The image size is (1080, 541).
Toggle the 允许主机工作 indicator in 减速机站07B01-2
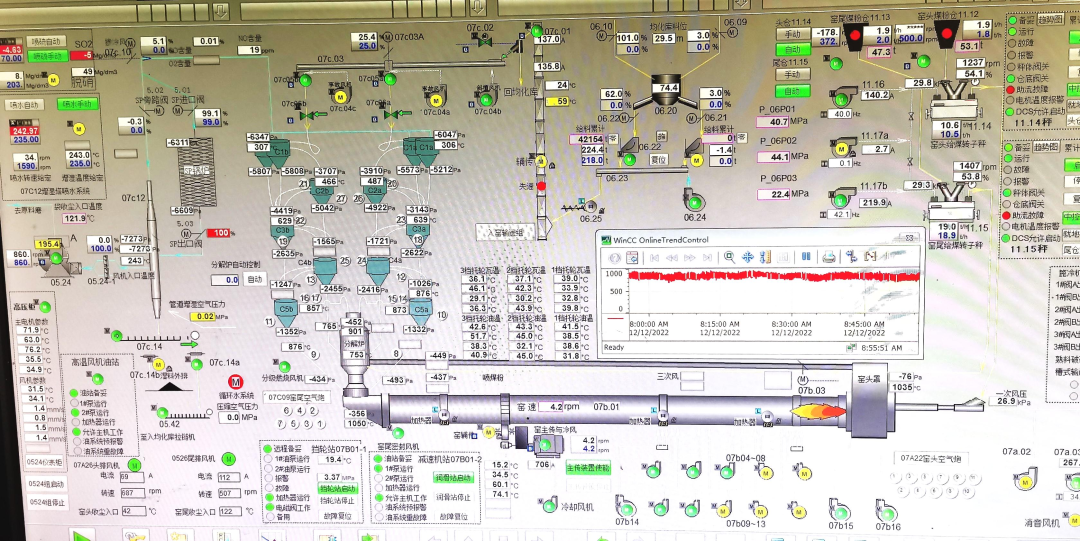click(379, 497)
